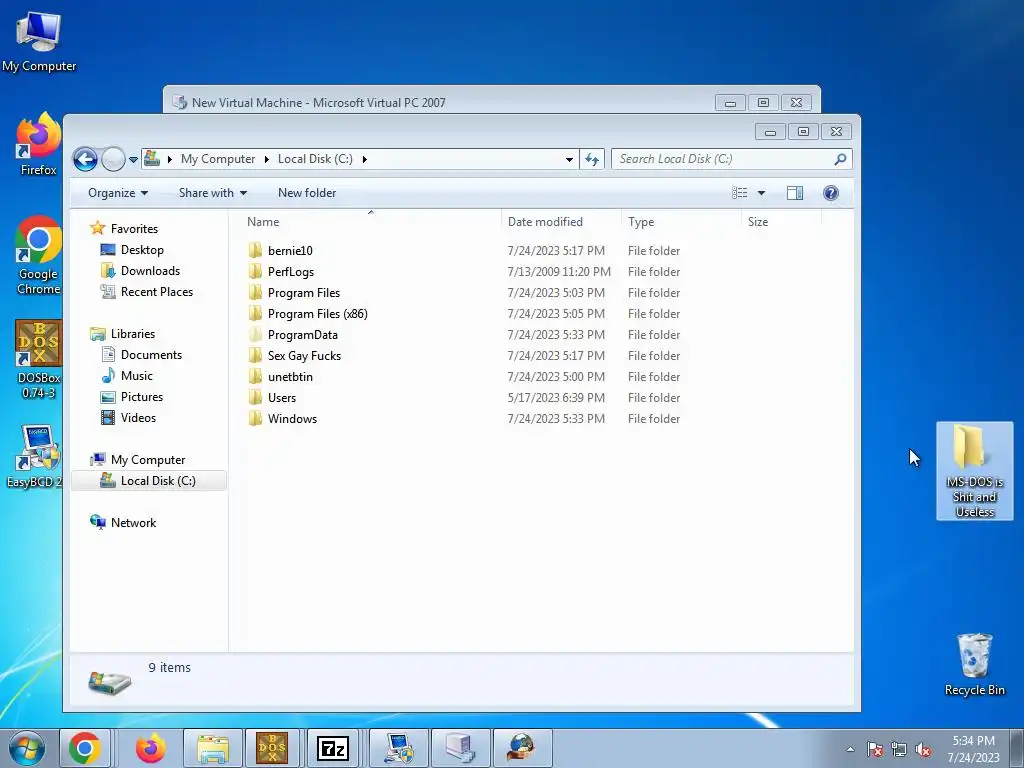Viewport: 1024px width, 768px height.
Task: Sort by the Type column header
Action: (681, 221)
